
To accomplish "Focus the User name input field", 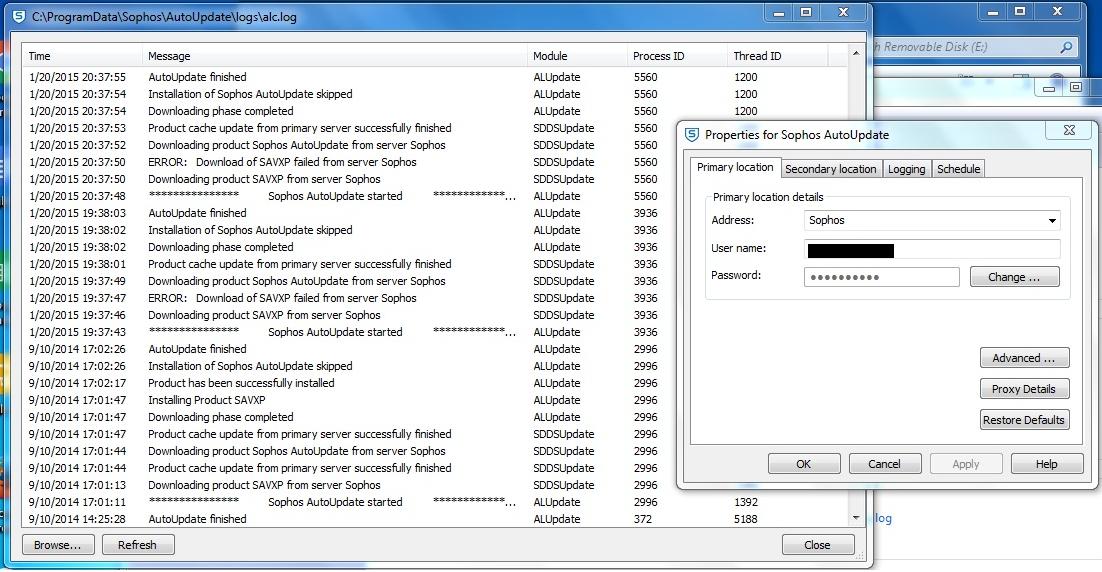I will pyautogui.click(x=931, y=249).
